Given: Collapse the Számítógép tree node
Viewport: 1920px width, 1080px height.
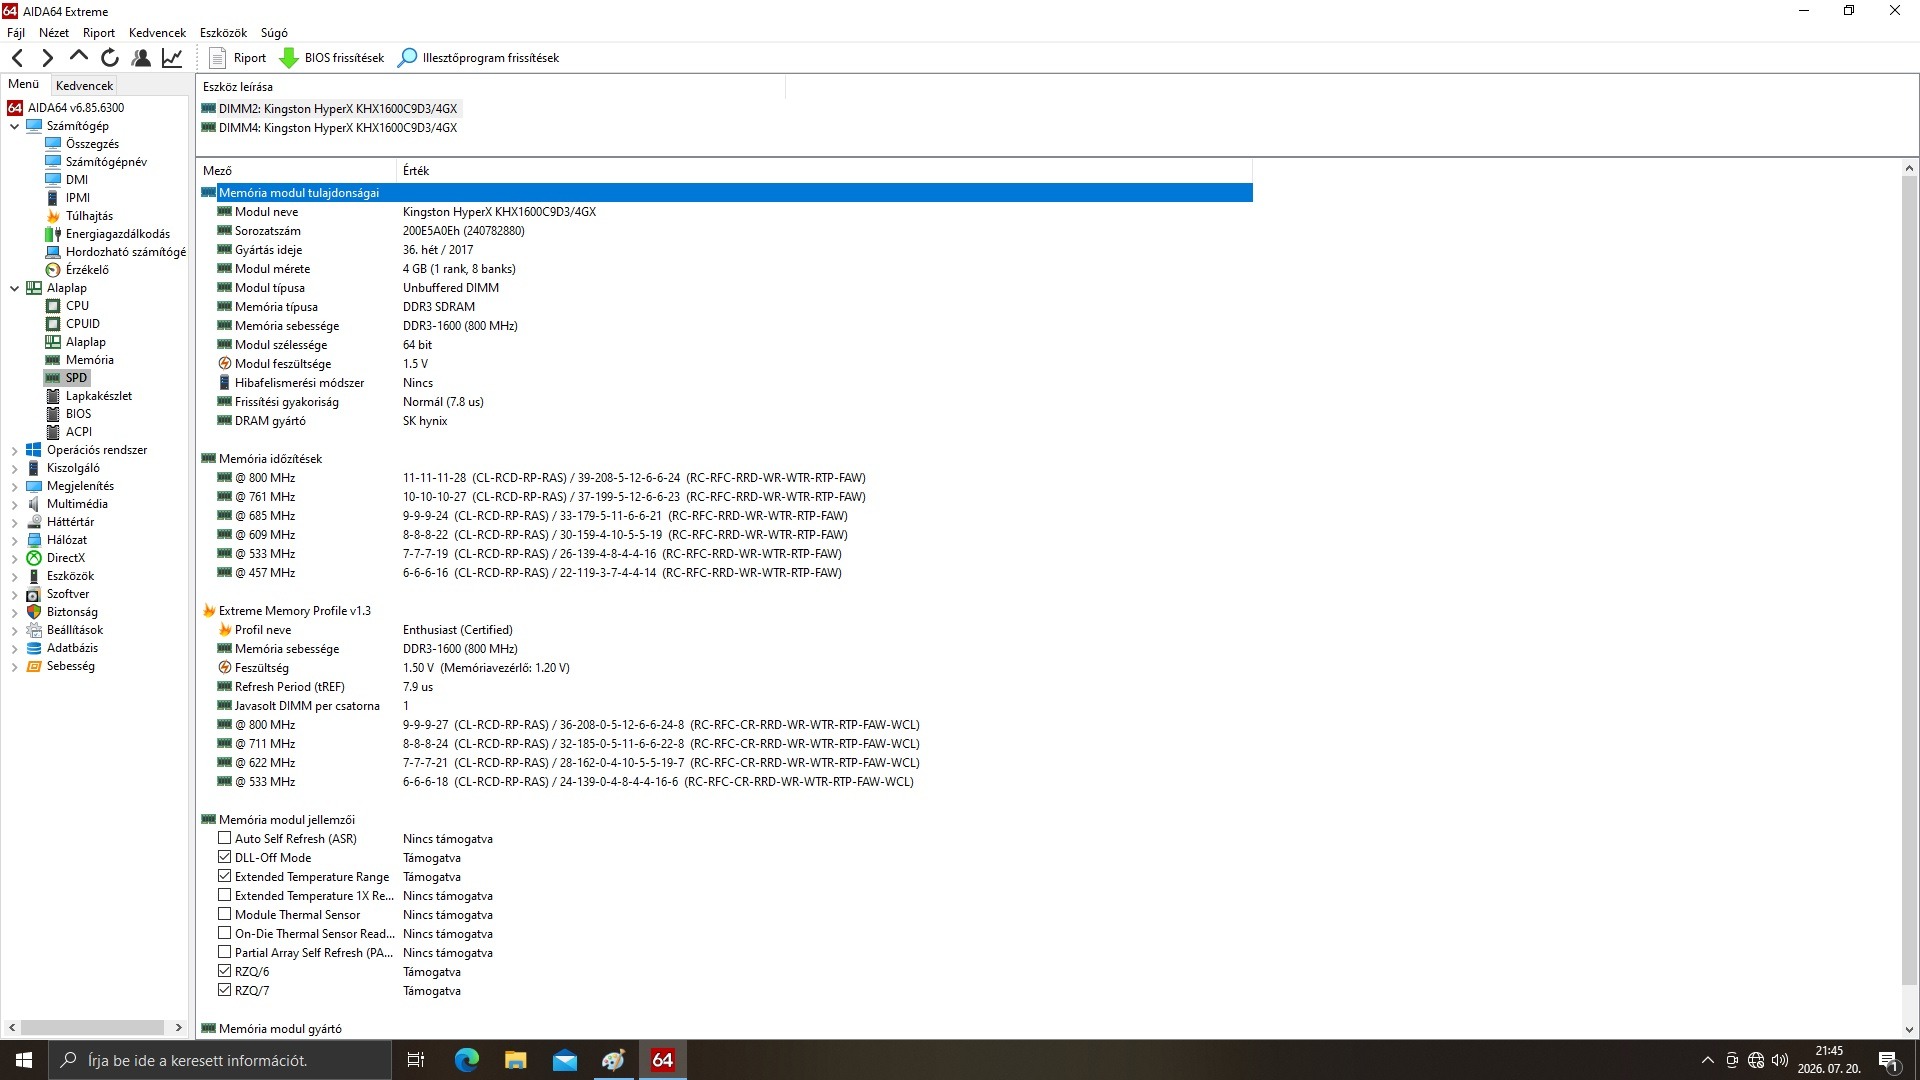Looking at the screenshot, I should tap(14, 126).
